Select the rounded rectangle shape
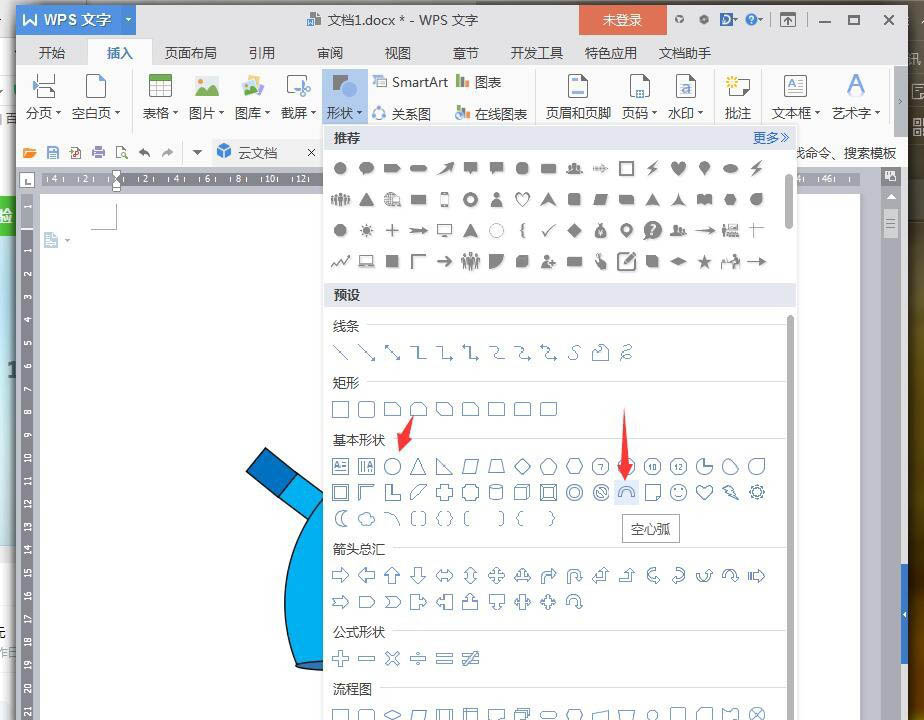Screen dimensions: 924x720 pos(367,409)
